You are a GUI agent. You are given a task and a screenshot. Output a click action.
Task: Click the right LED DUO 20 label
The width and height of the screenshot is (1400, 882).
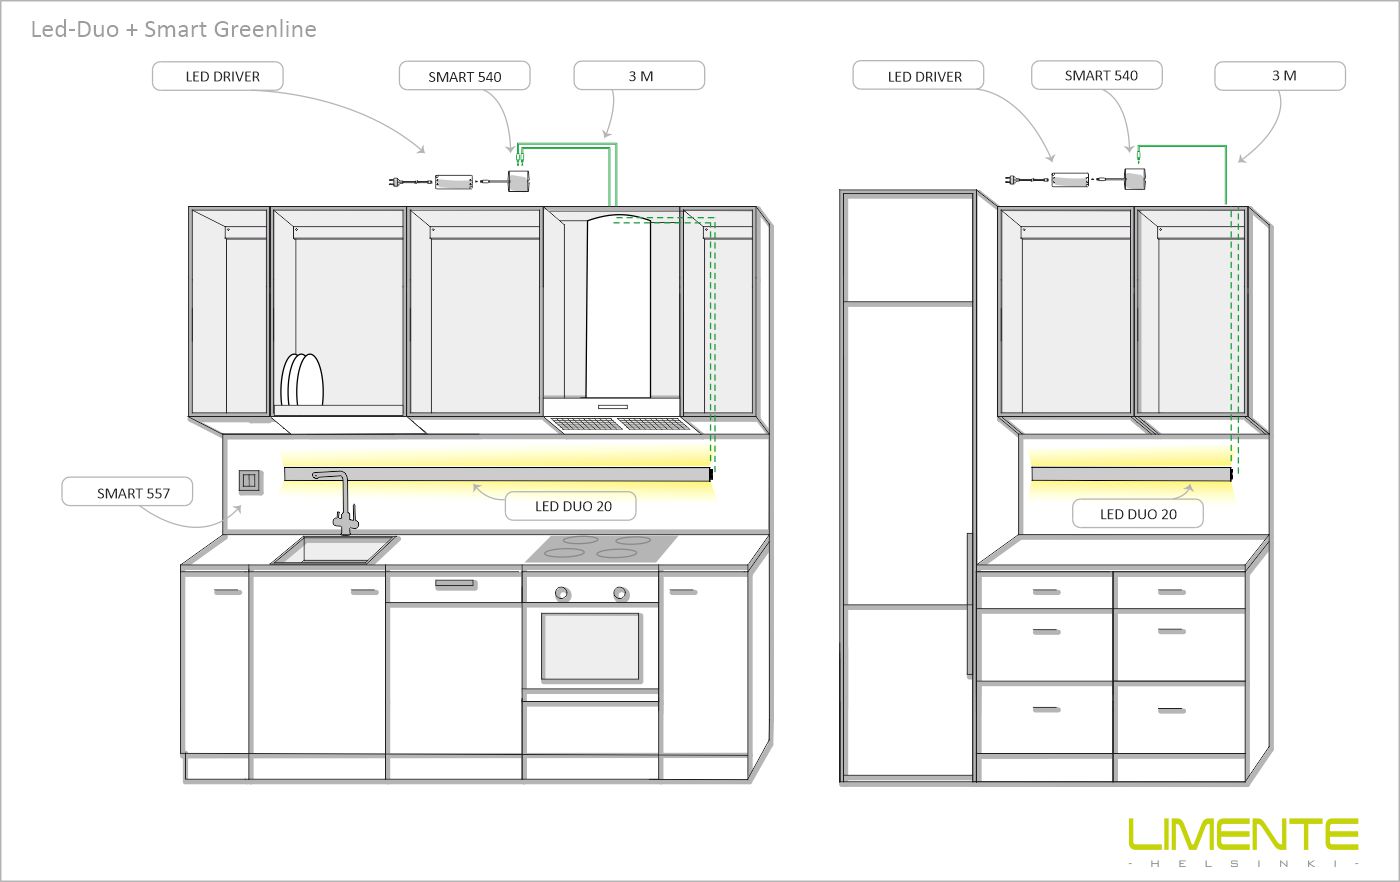[1138, 514]
